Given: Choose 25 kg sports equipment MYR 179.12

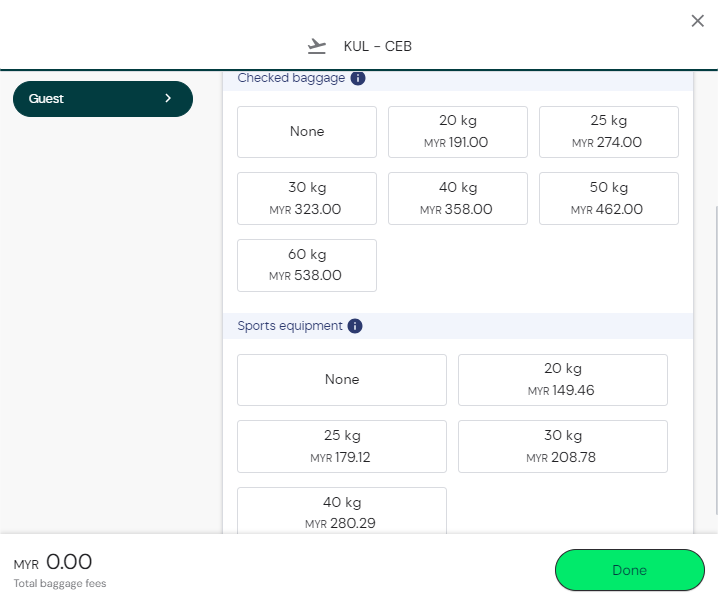Looking at the screenshot, I should (x=342, y=446).
